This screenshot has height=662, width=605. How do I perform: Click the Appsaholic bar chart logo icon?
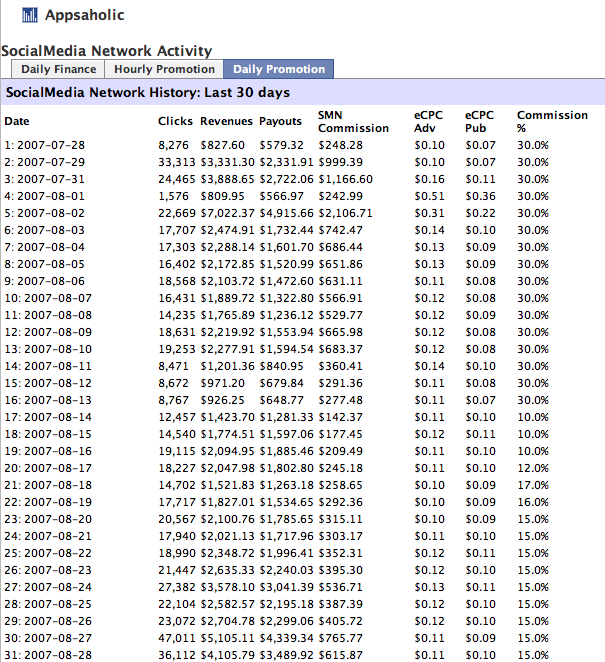pos(29,16)
